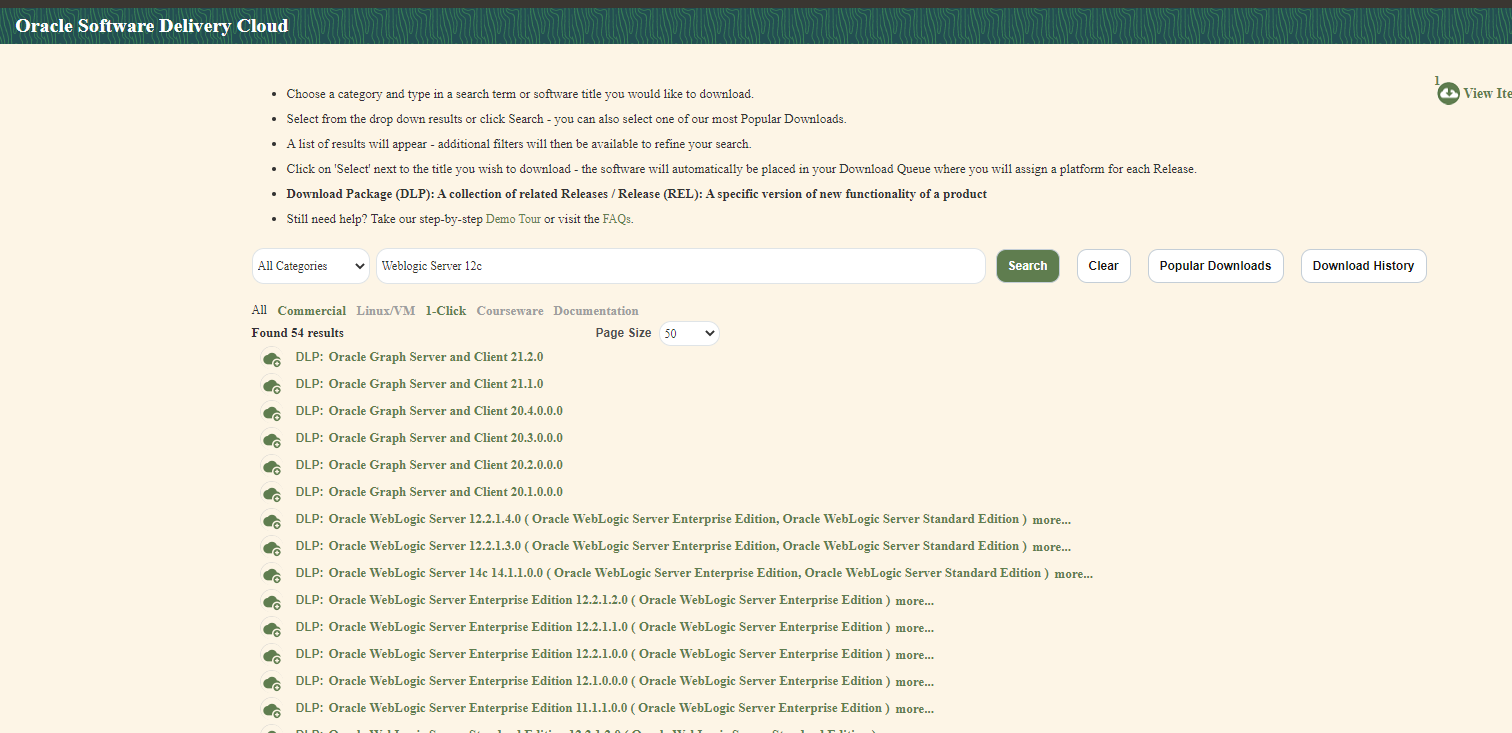Expand more... for WebLogic Server 14c 14.1.1.0.0
Screen dimensions: 1512x733
click(1073, 574)
